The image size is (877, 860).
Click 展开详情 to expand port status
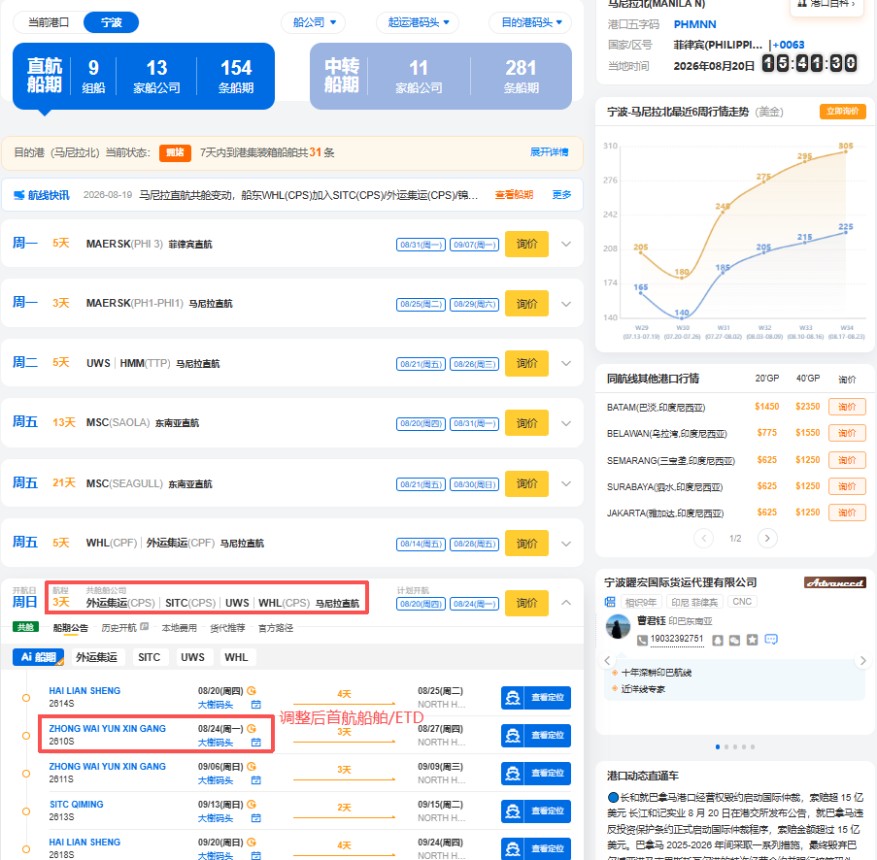pos(549,152)
